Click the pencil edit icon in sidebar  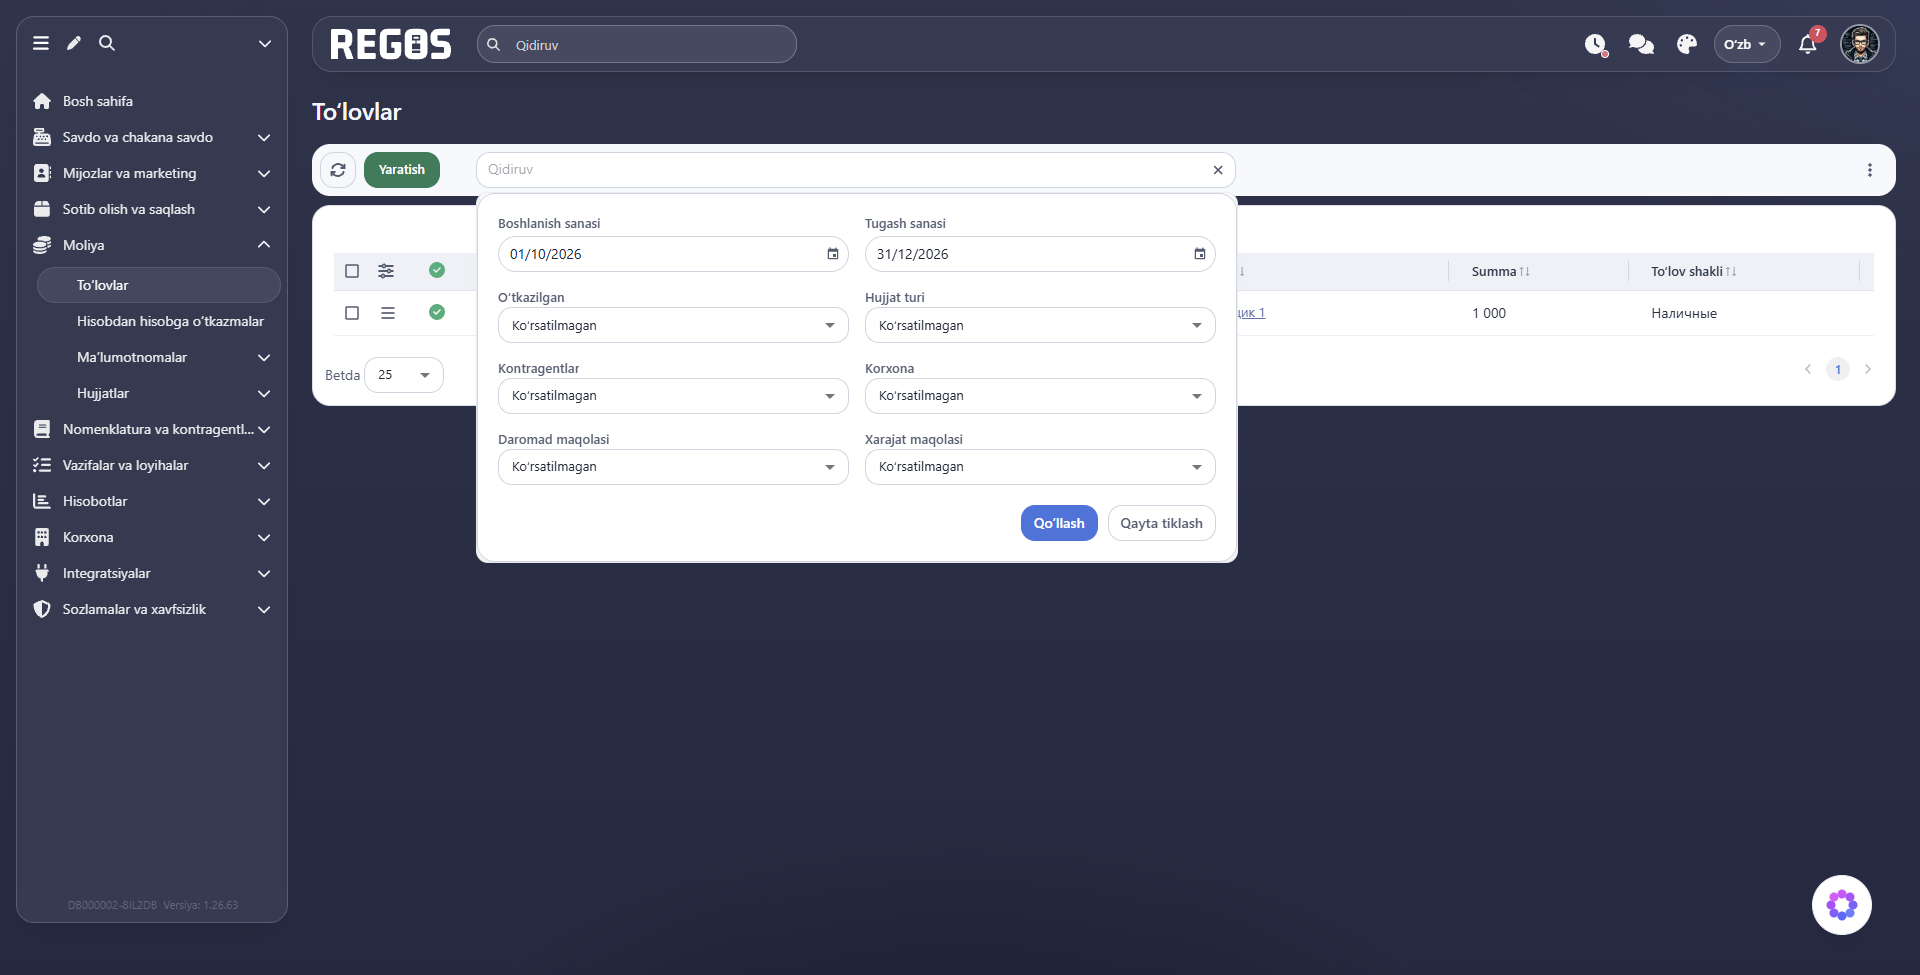[x=74, y=43]
